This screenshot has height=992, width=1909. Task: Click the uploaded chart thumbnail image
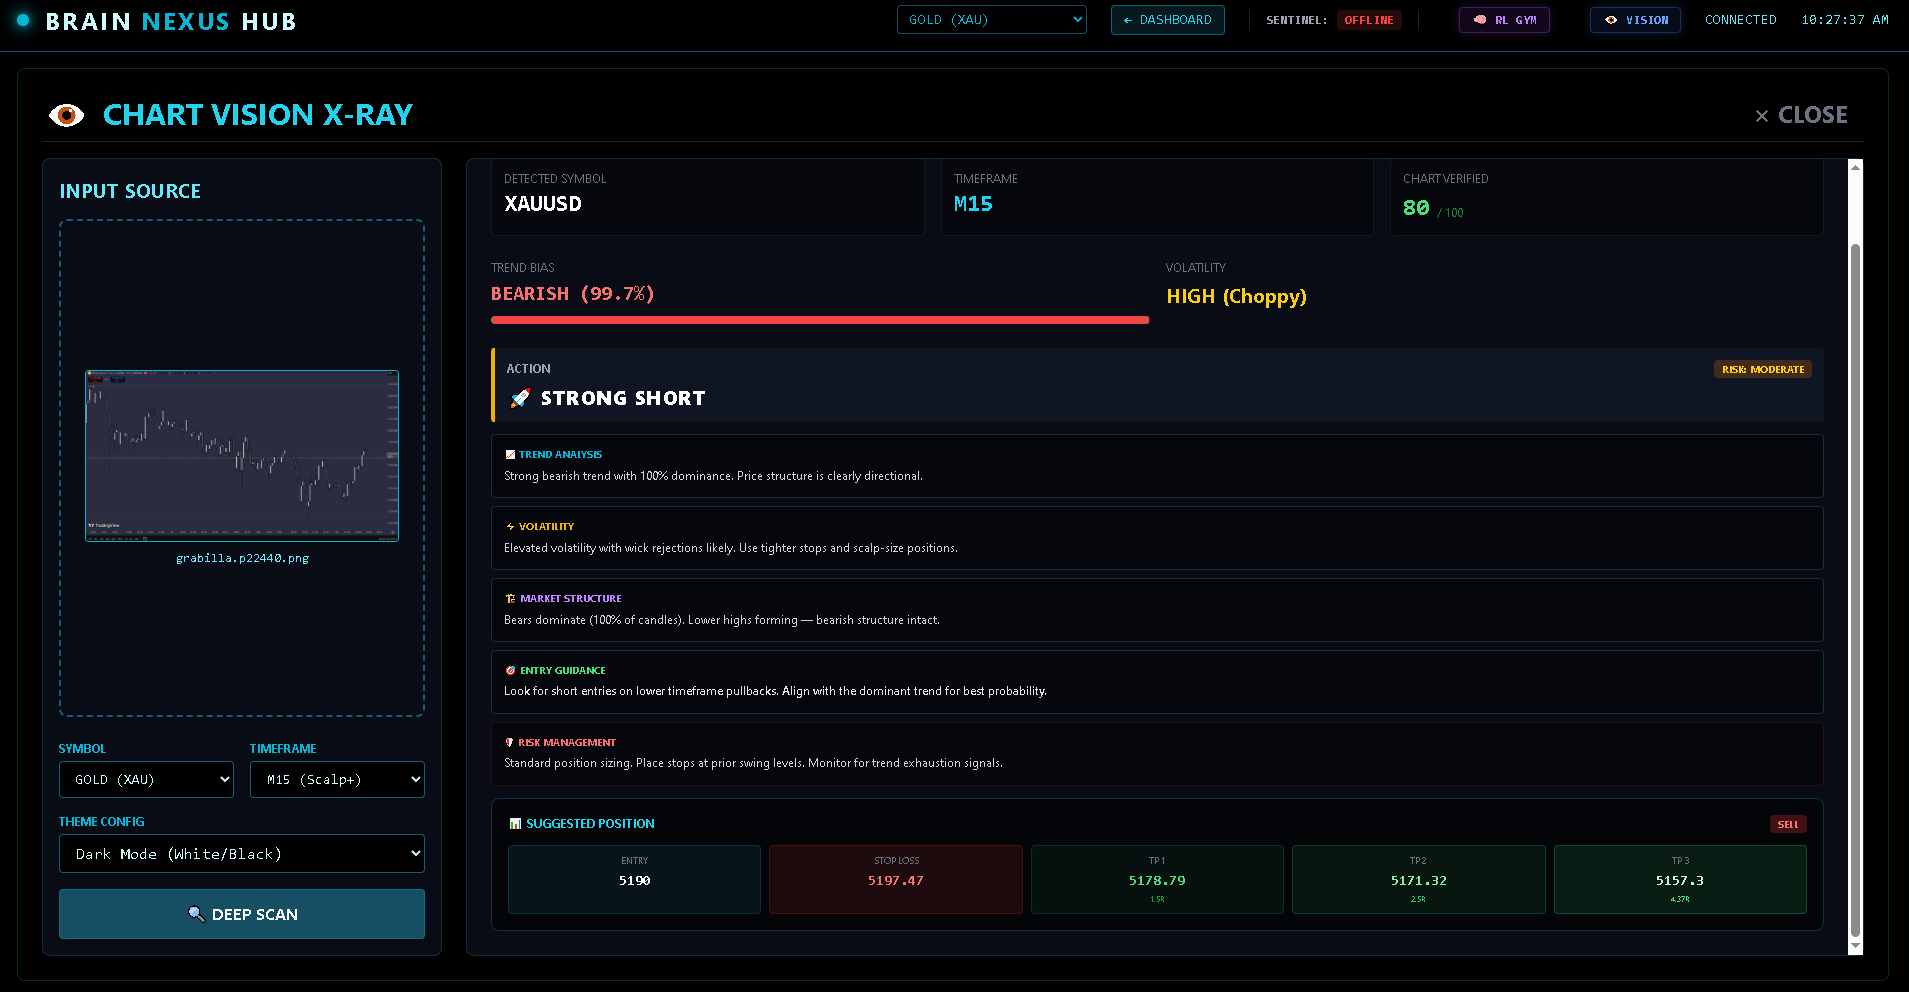tap(242, 456)
